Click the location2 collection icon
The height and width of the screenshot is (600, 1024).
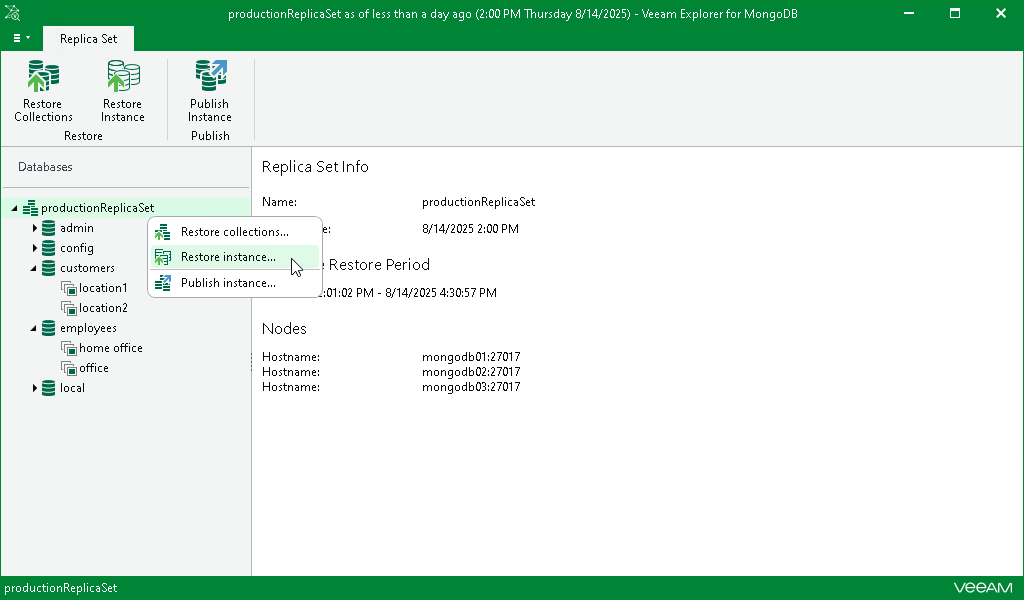(69, 308)
